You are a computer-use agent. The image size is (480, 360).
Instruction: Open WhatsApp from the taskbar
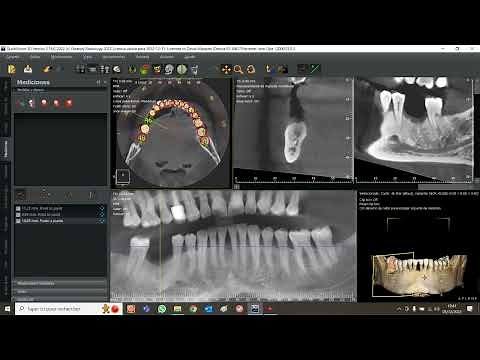162,309
